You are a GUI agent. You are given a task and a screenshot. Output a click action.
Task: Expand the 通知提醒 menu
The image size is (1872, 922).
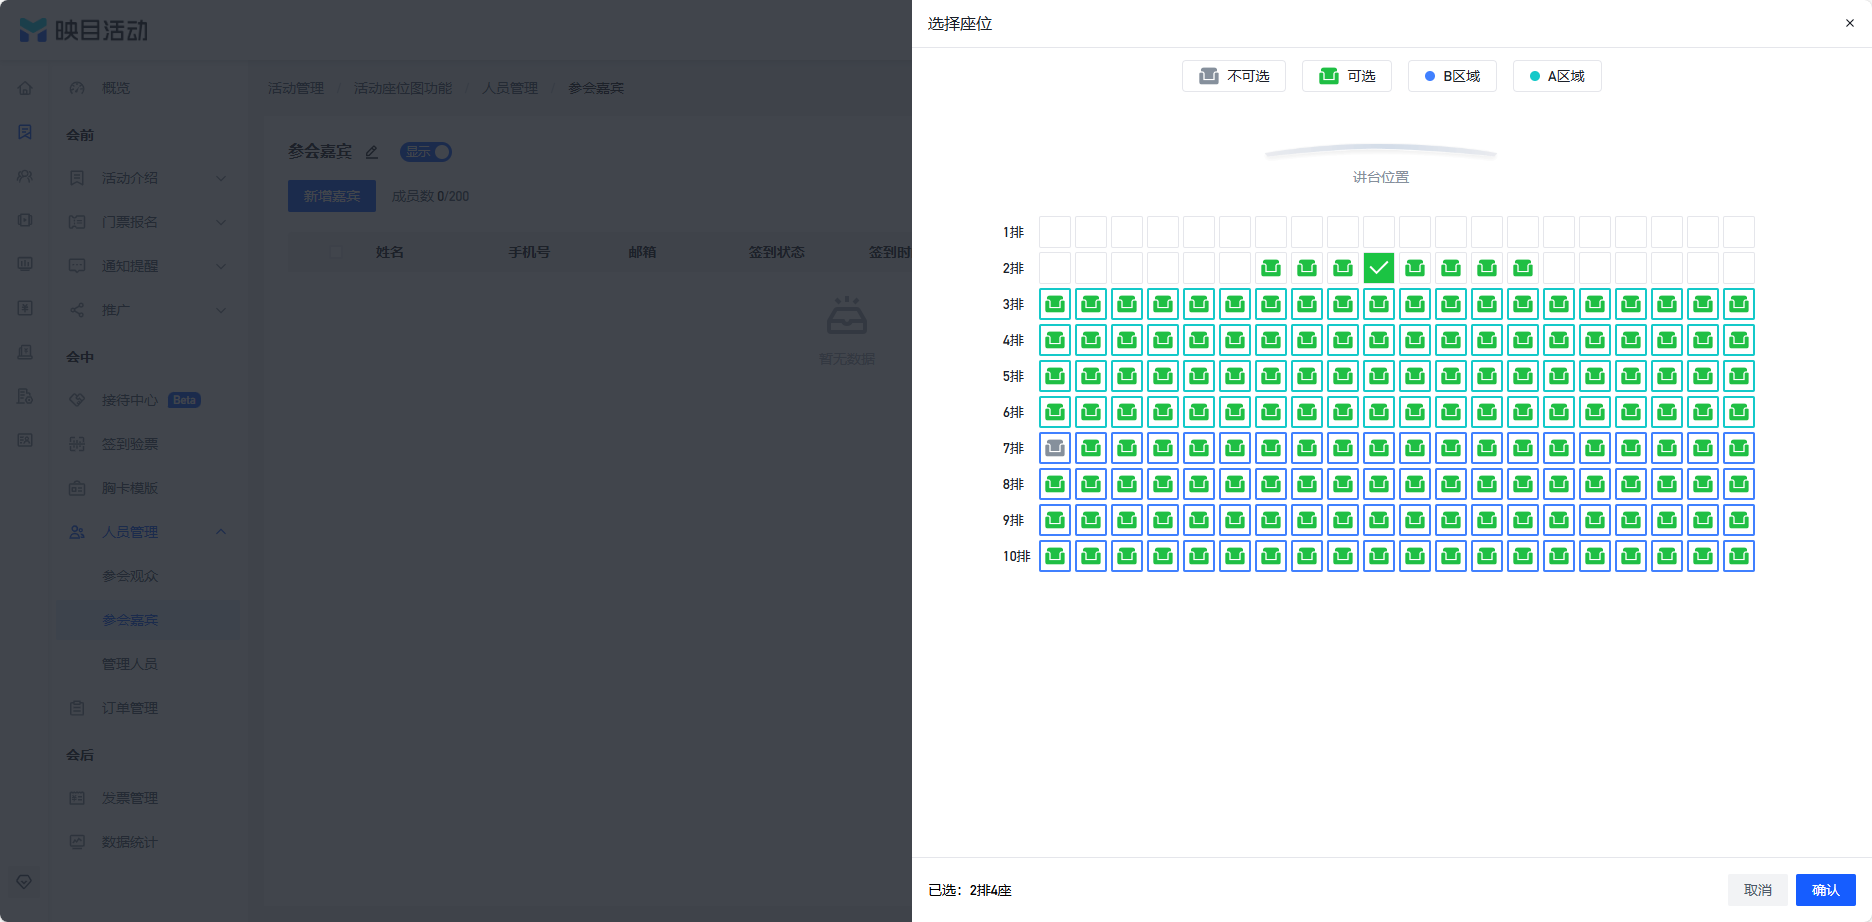(148, 266)
